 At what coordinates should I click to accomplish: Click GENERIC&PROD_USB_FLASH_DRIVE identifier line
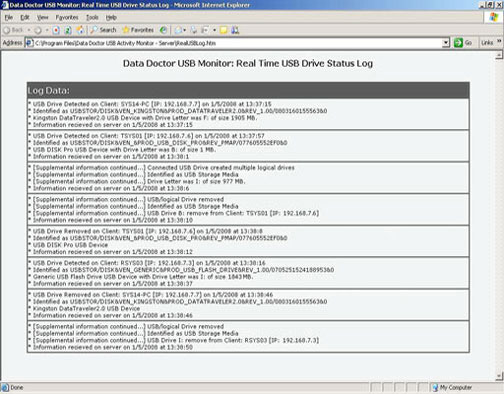(181, 270)
